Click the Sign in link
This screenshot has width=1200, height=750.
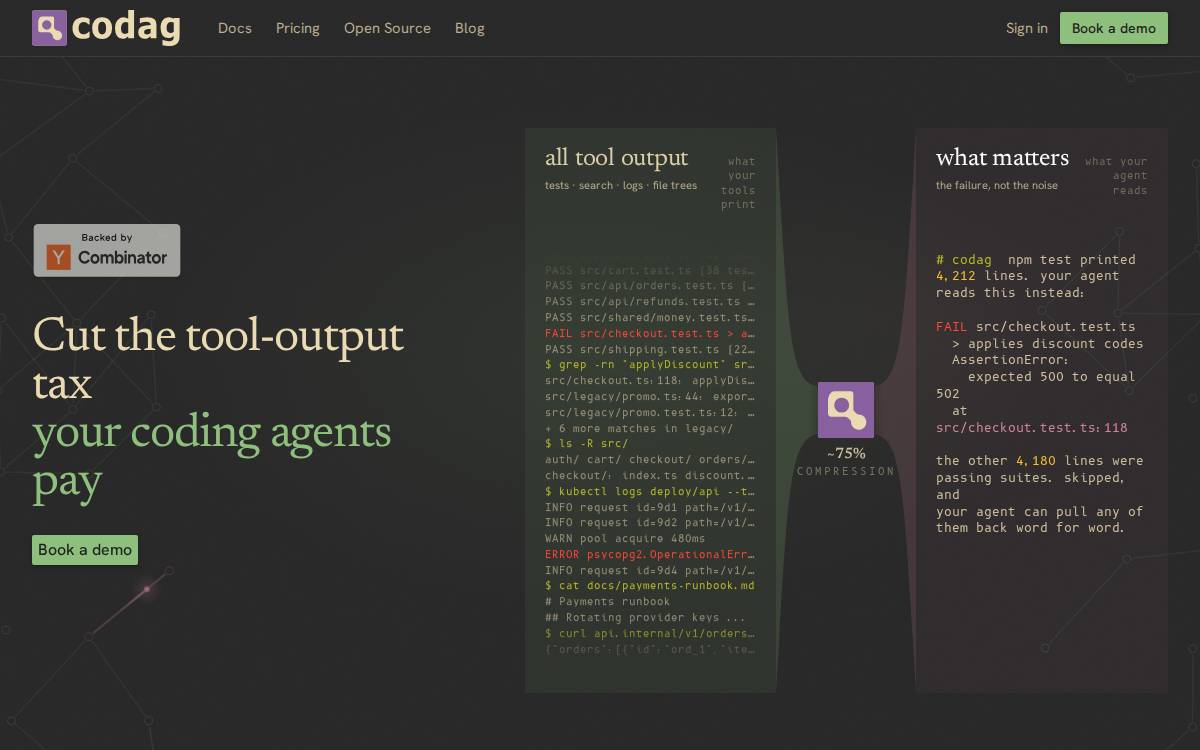pyautogui.click(x=1027, y=28)
